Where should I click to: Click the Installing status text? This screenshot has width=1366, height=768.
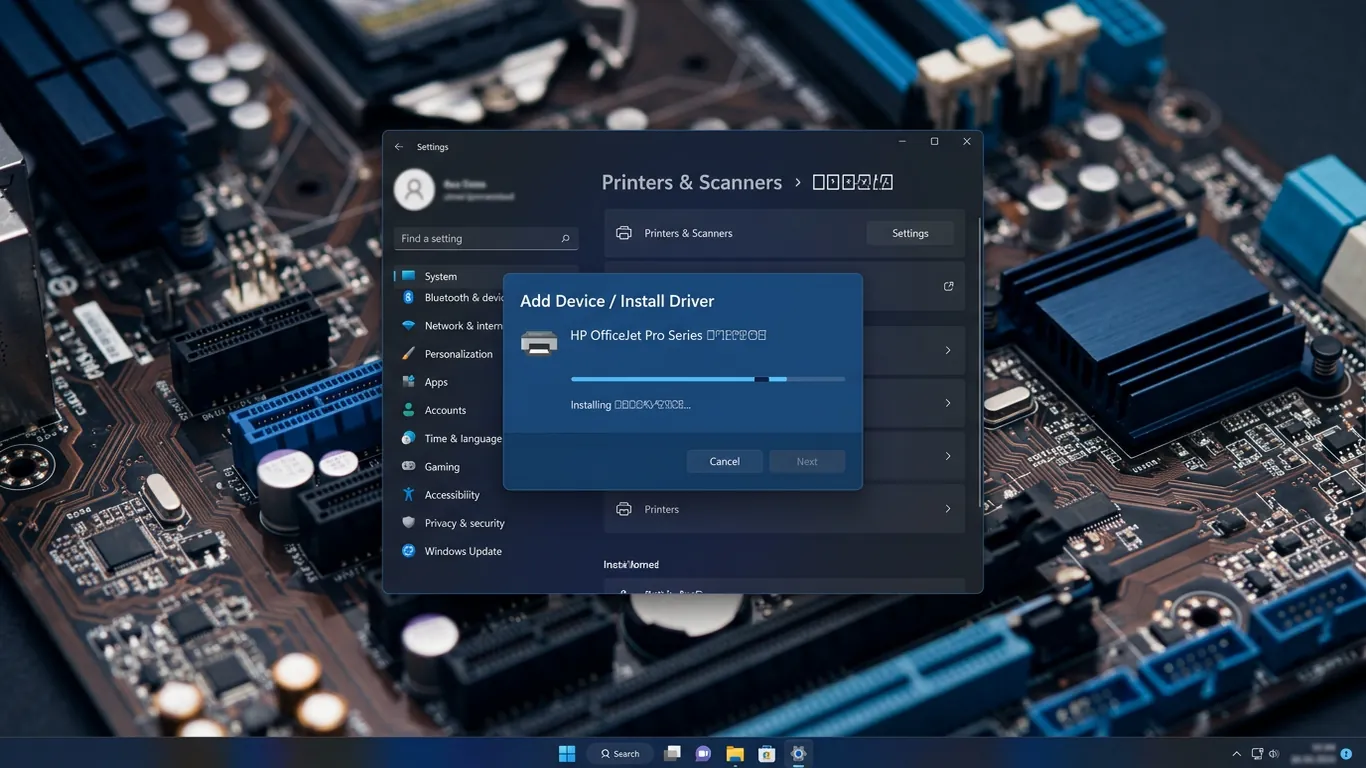[x=630, y=405]
